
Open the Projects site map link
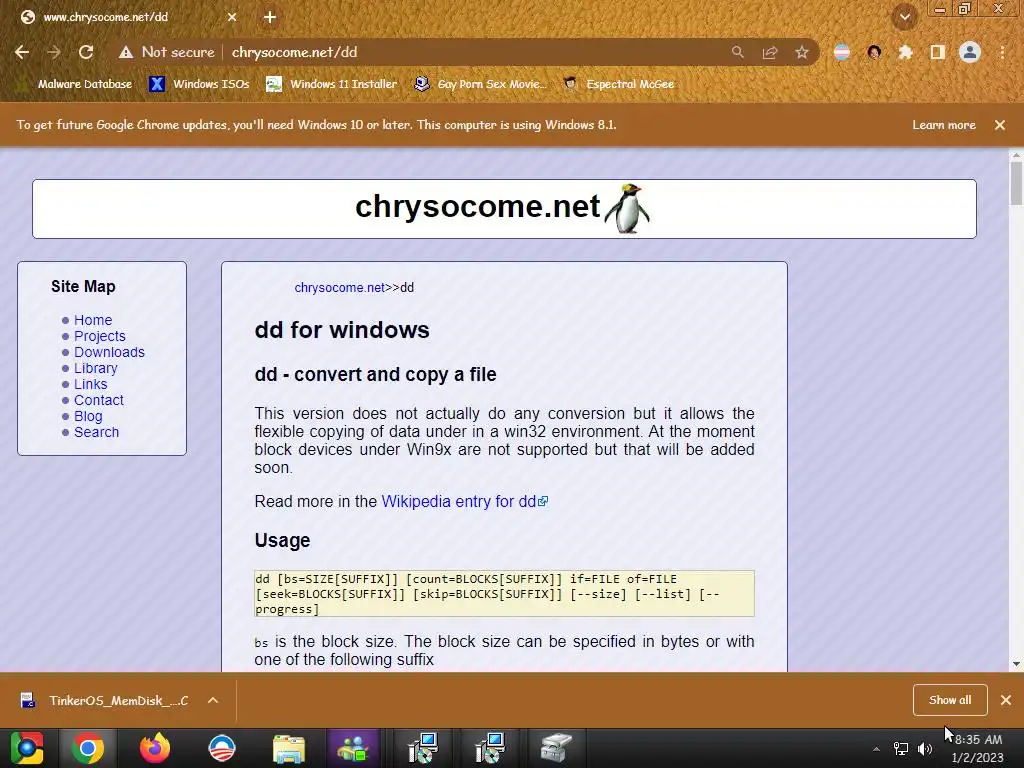point(99,336)
